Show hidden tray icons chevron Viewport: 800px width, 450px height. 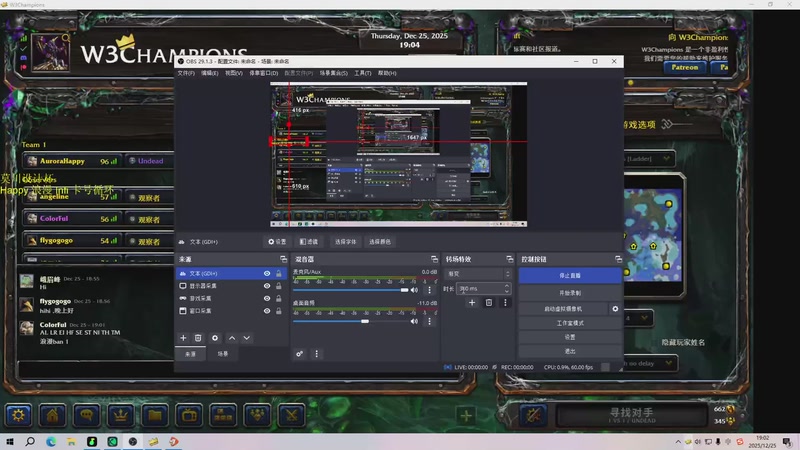point(678,442)
